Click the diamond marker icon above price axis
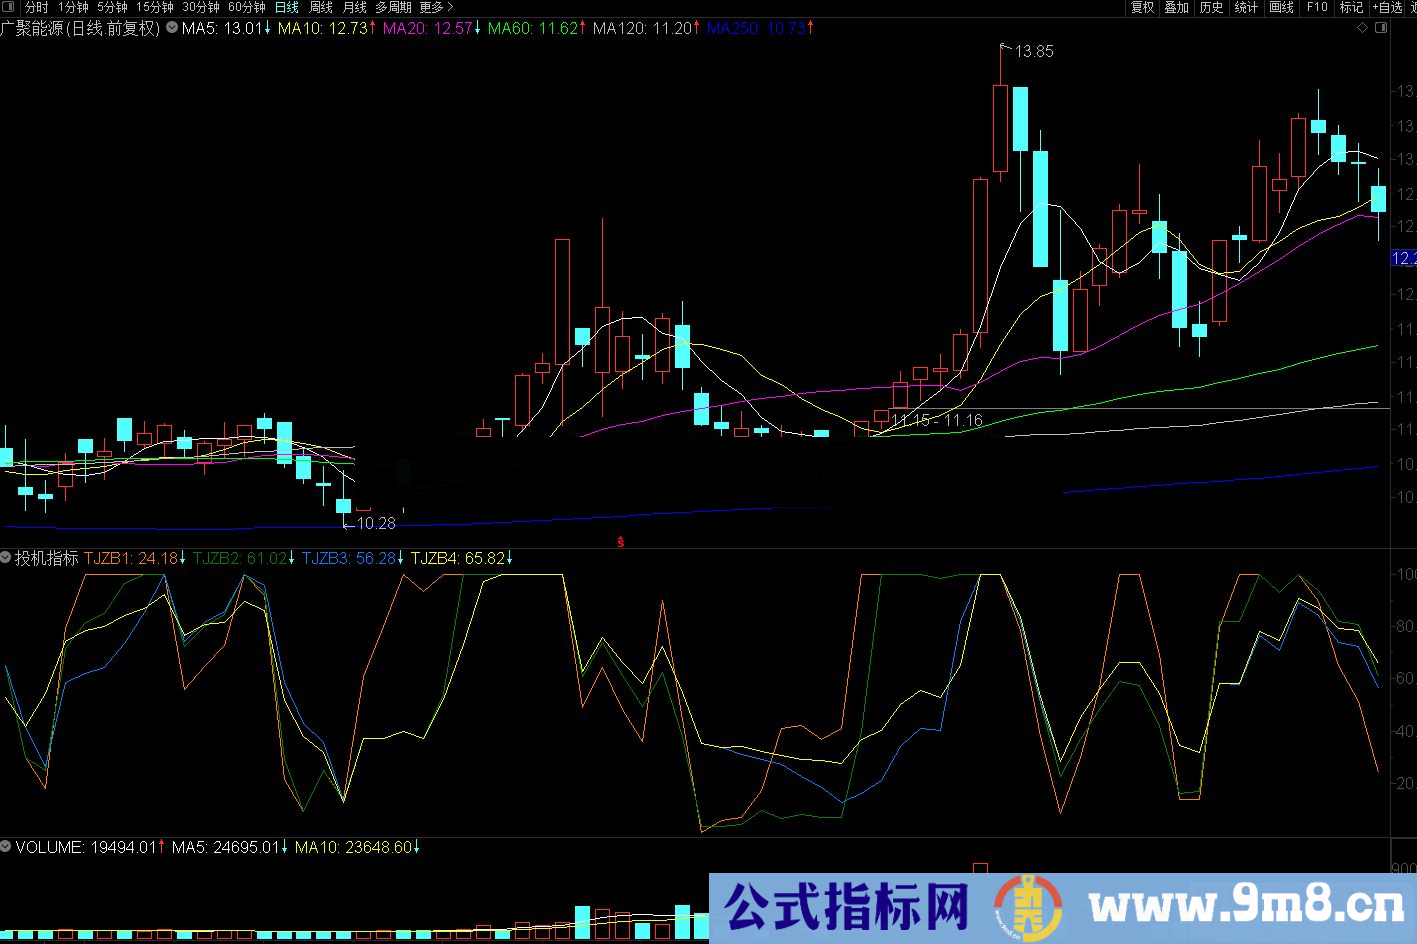 [x=1363, y=28]
